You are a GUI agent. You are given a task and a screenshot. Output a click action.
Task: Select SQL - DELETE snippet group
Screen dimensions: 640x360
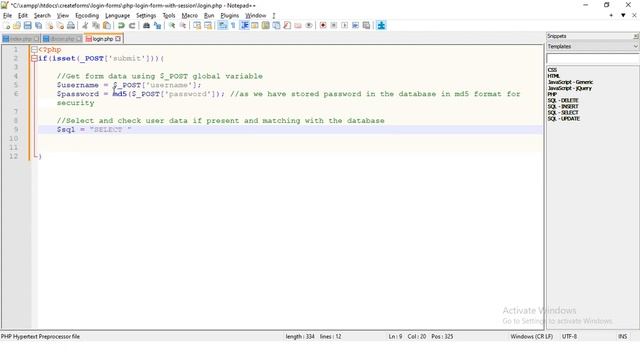[x=563, y=100]
